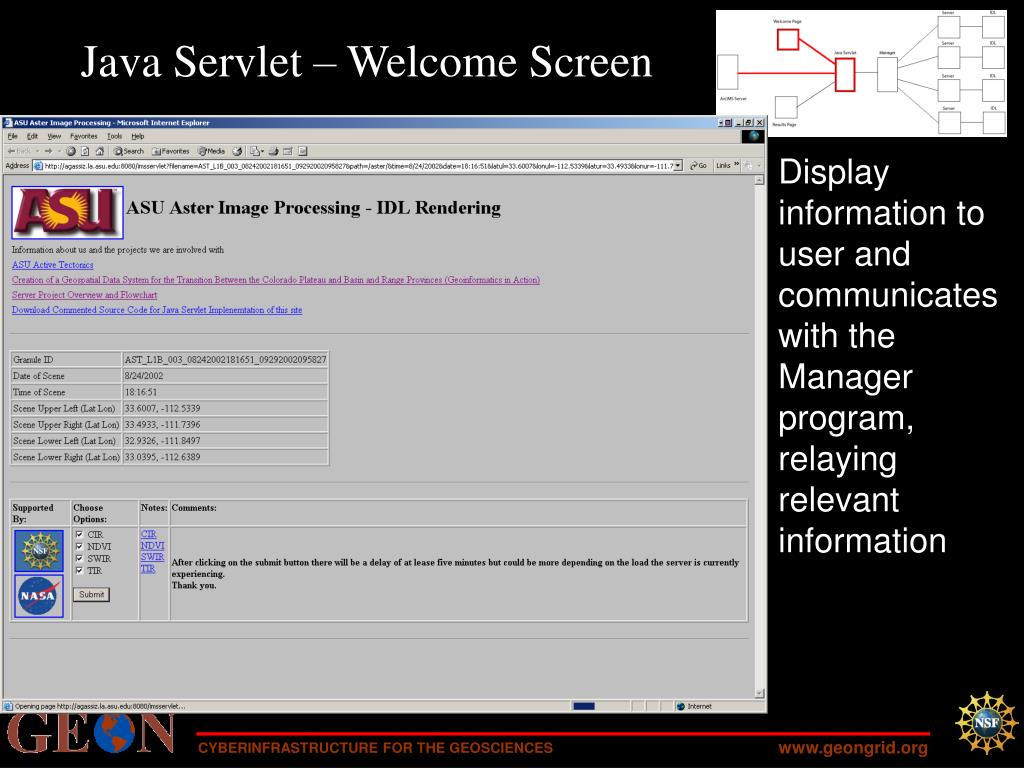Click the Forward arrow button

click(x=48, y=151)
